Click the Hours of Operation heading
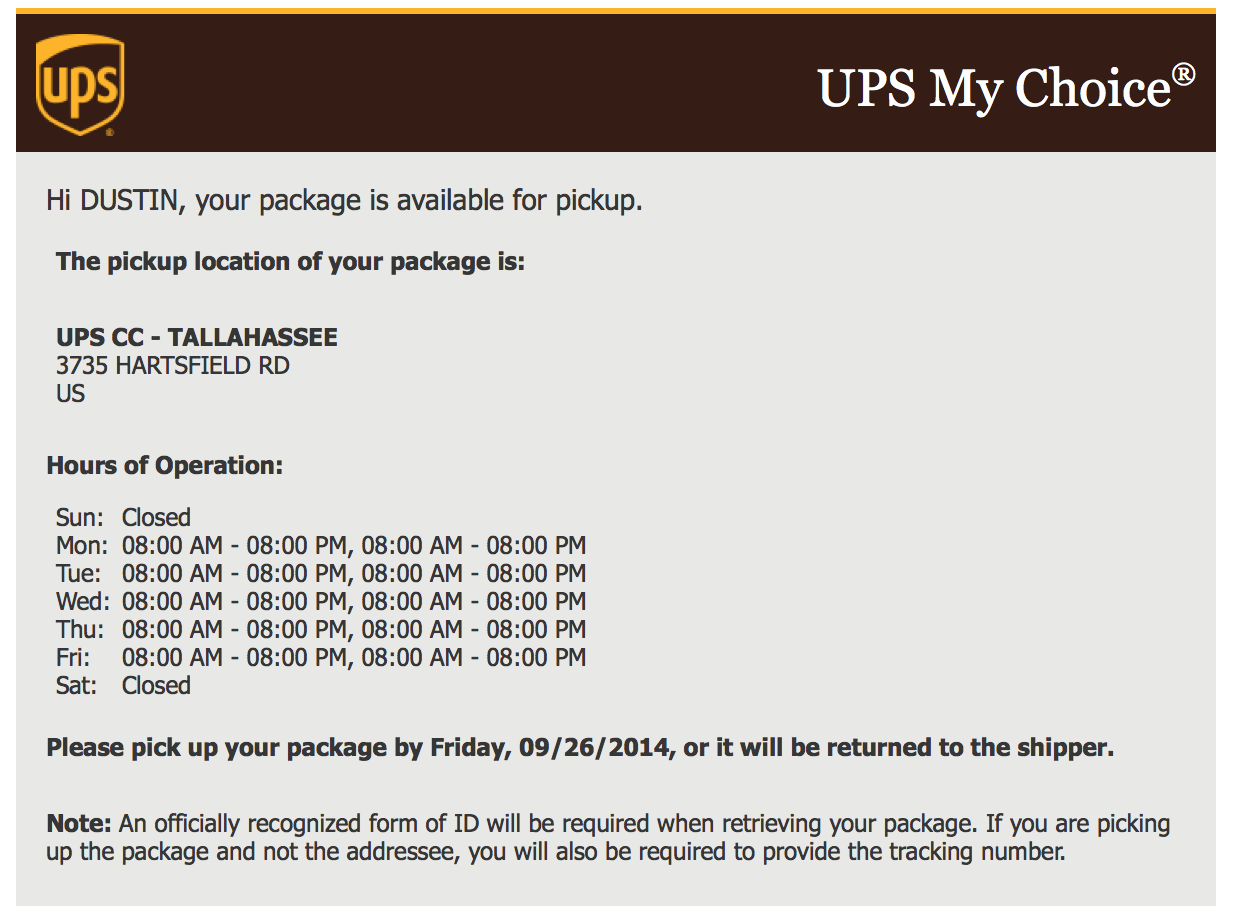 click(165, 466)
